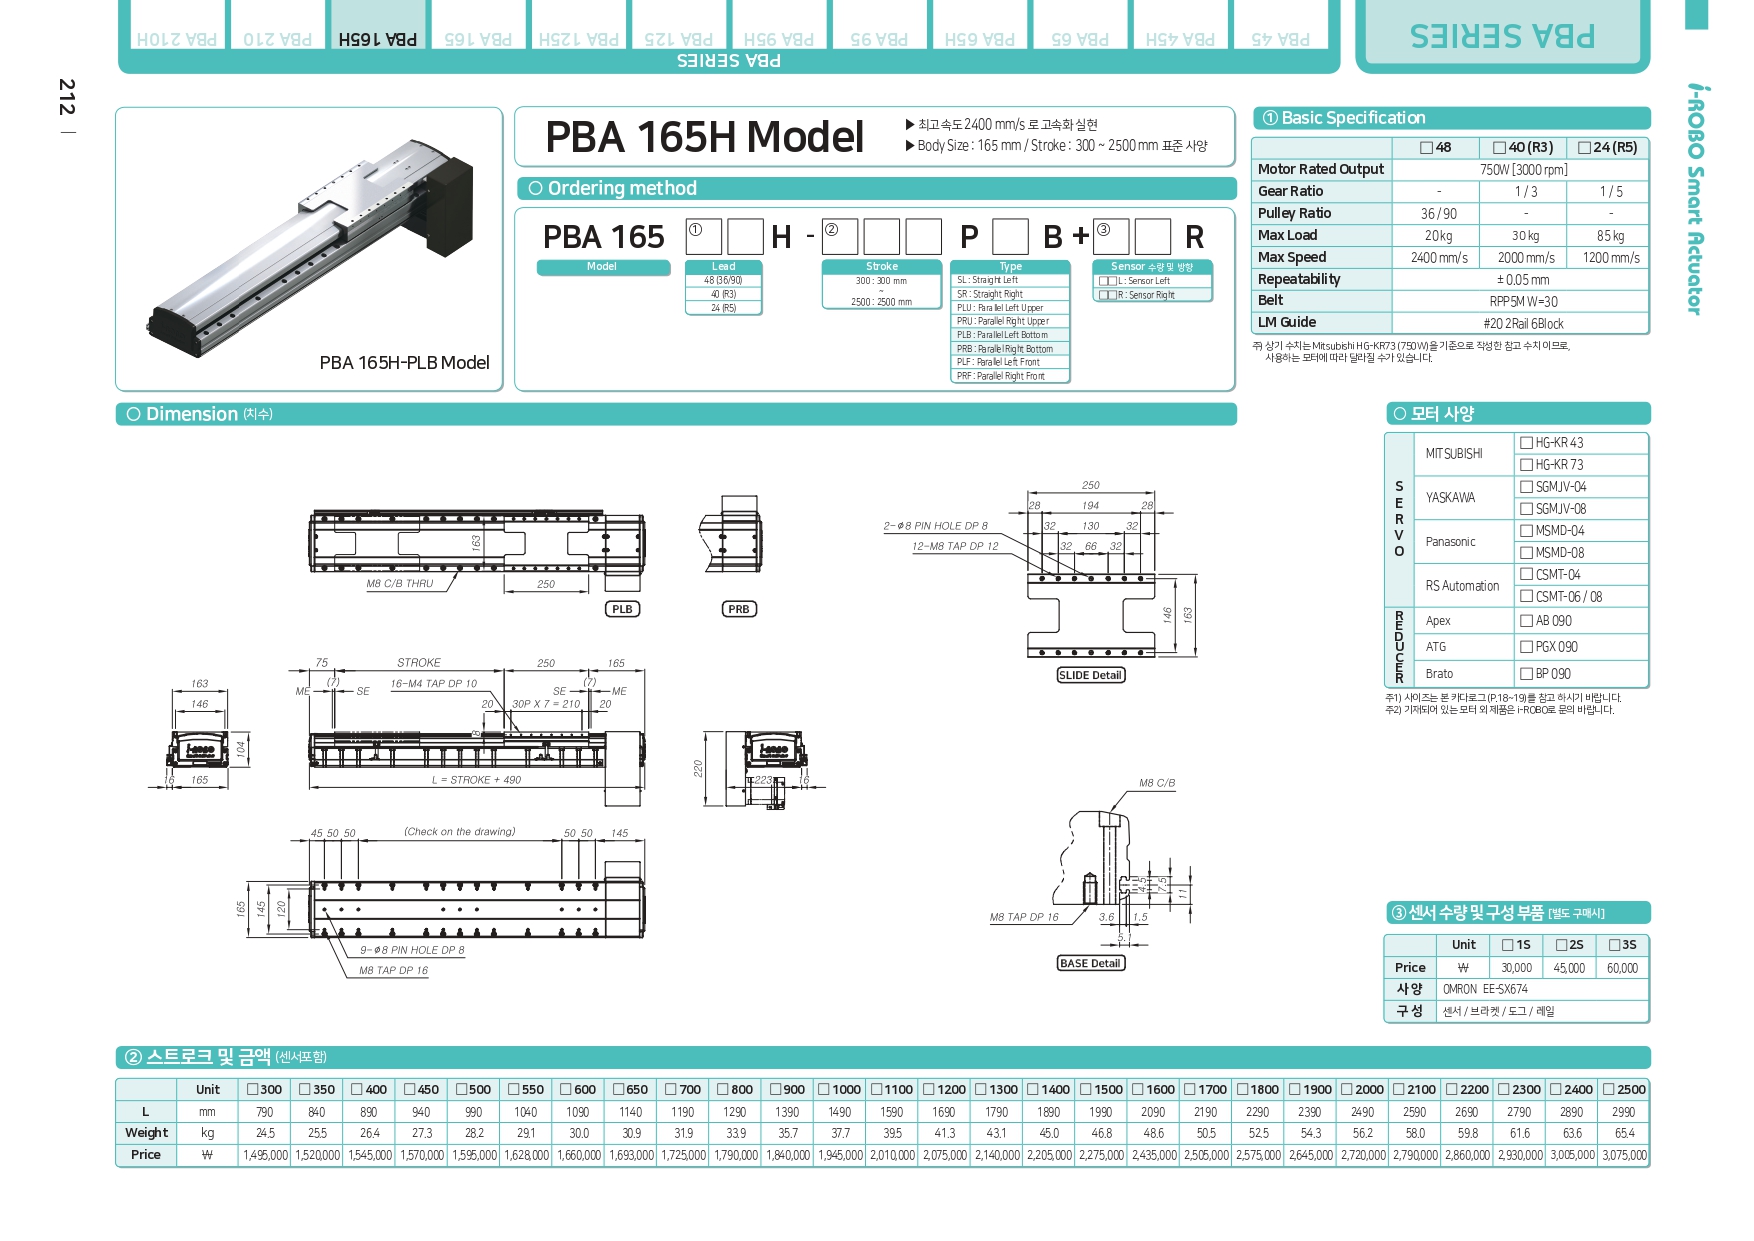Select 'PRB : Parallel Right Bottom' type entry
Screen dimensions: 1754x1241
click(1010, 349)
